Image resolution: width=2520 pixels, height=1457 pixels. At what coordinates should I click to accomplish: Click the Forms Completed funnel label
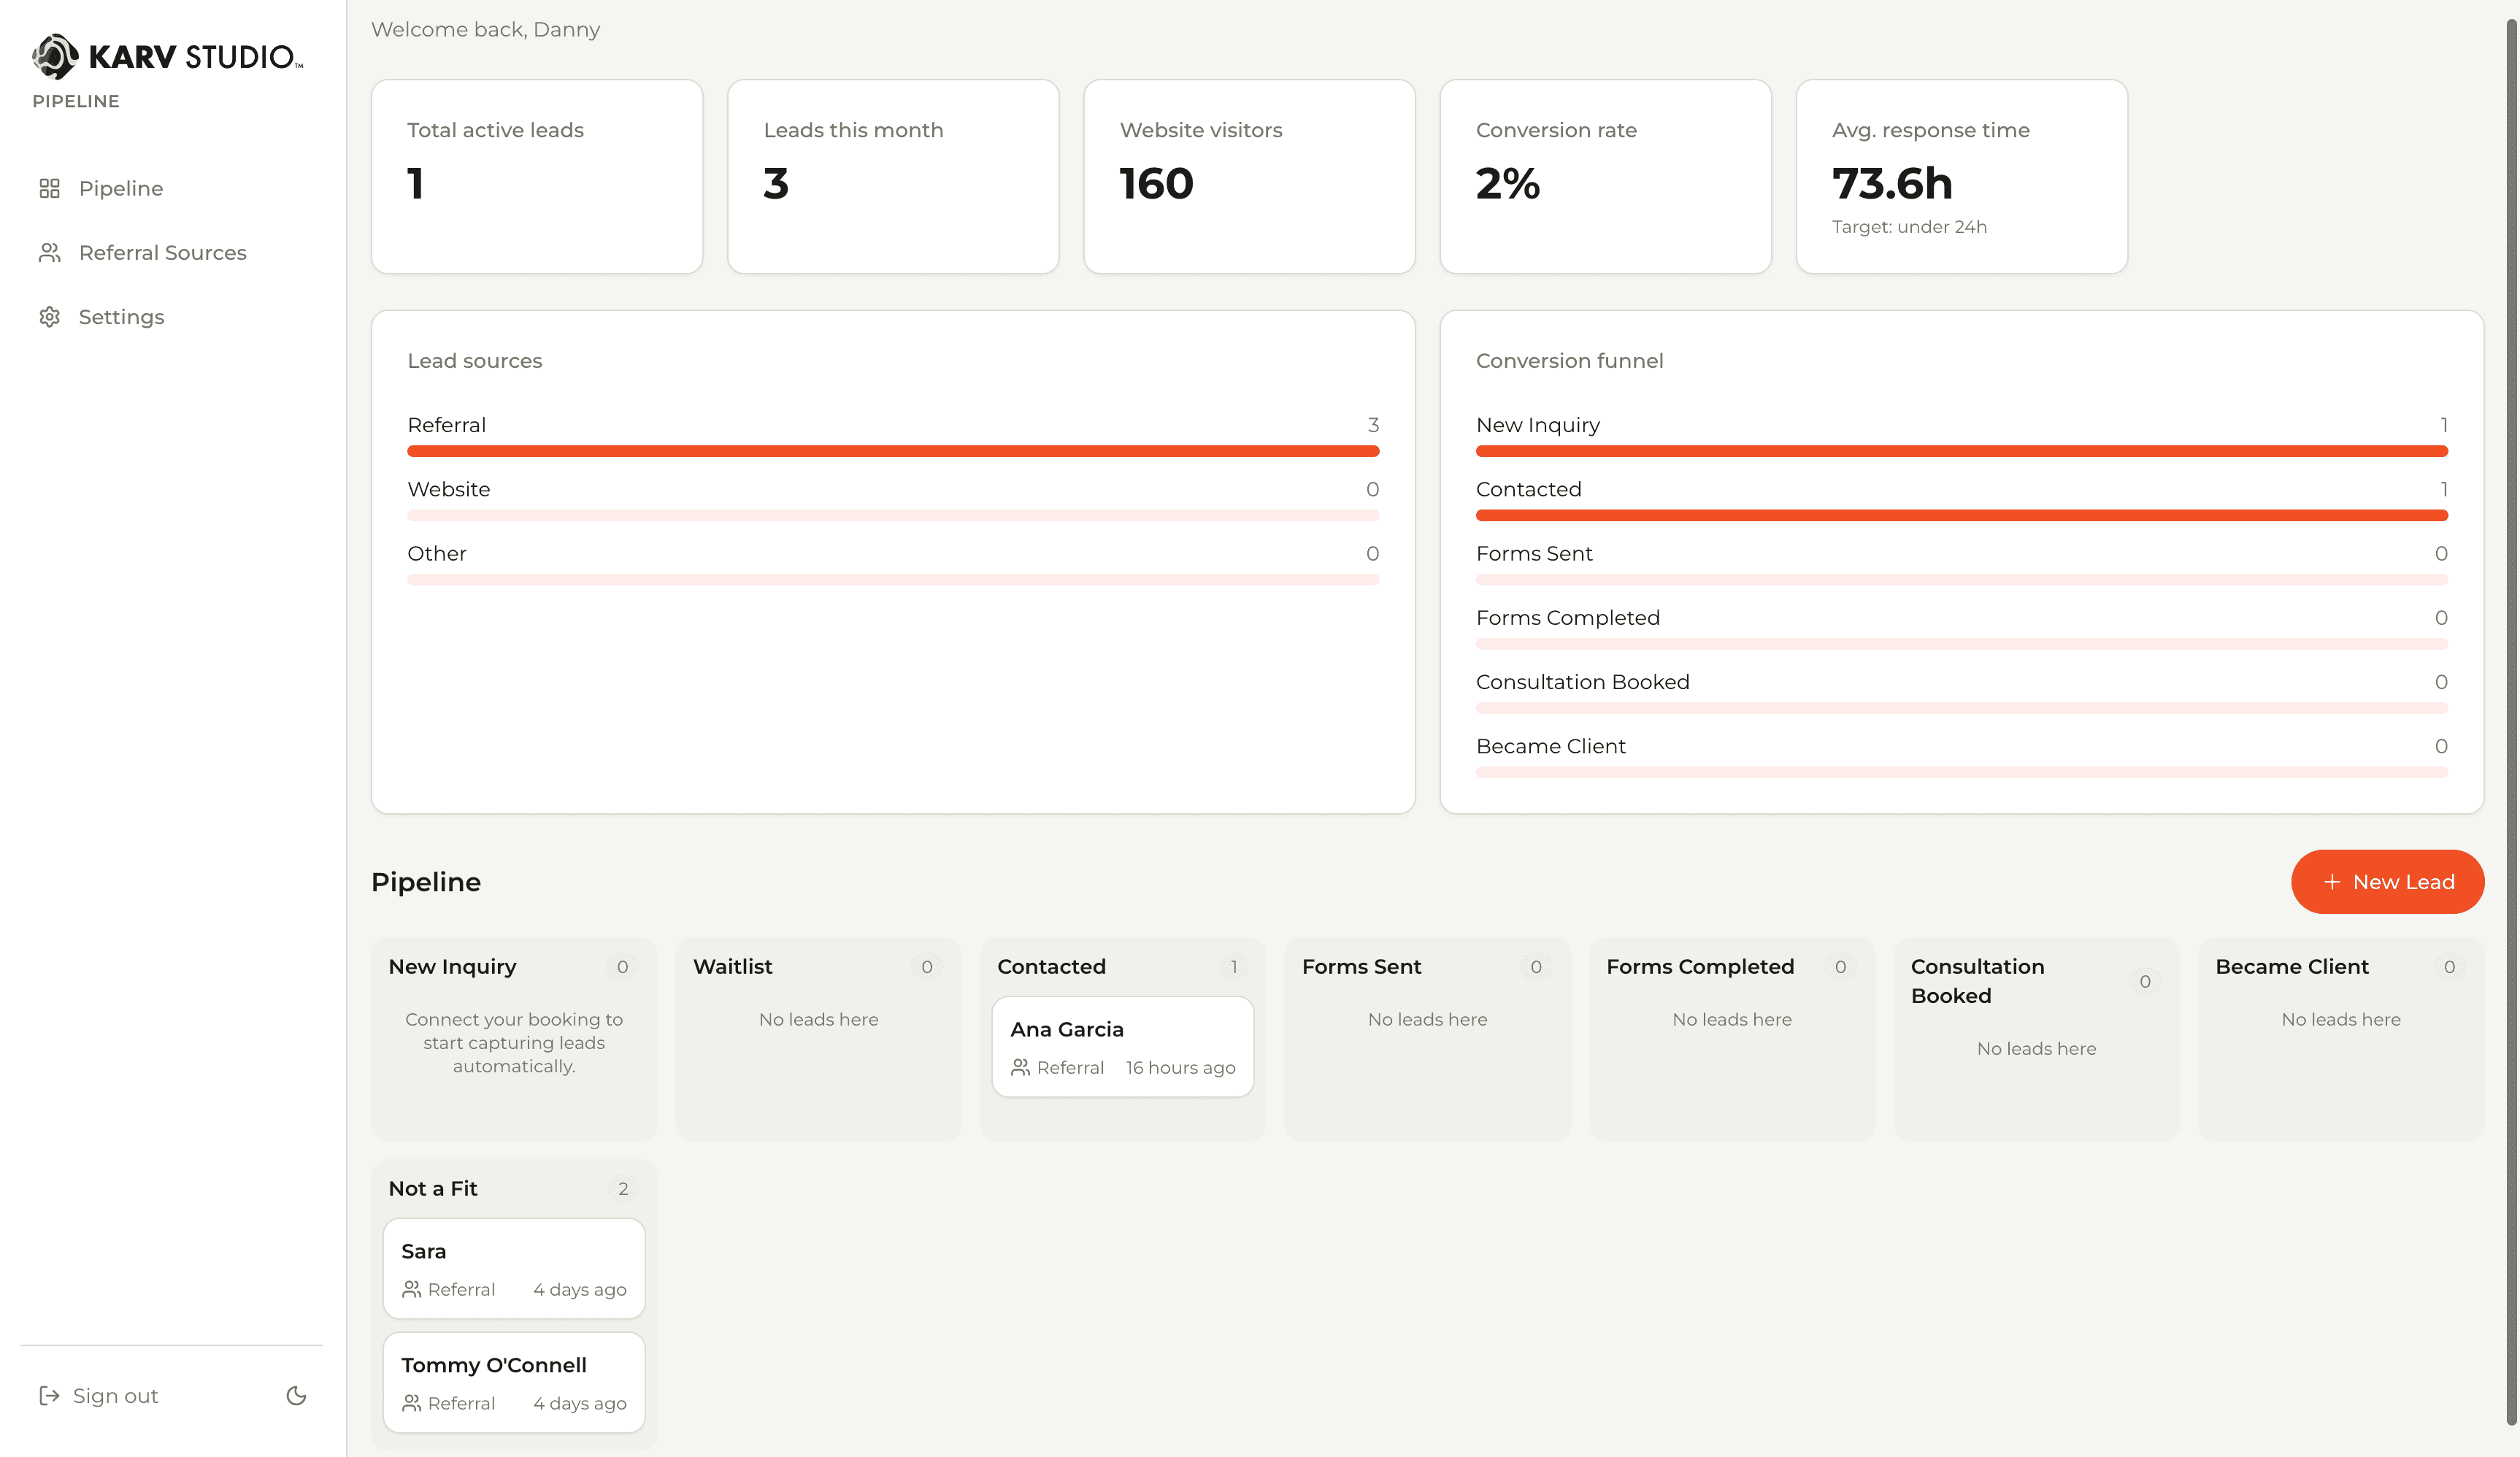click(1567, 617)
